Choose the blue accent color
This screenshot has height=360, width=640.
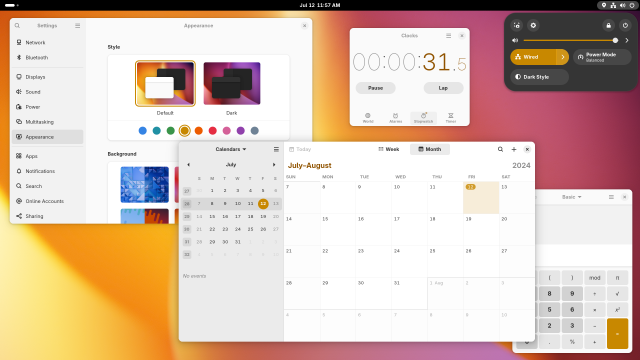142,131
